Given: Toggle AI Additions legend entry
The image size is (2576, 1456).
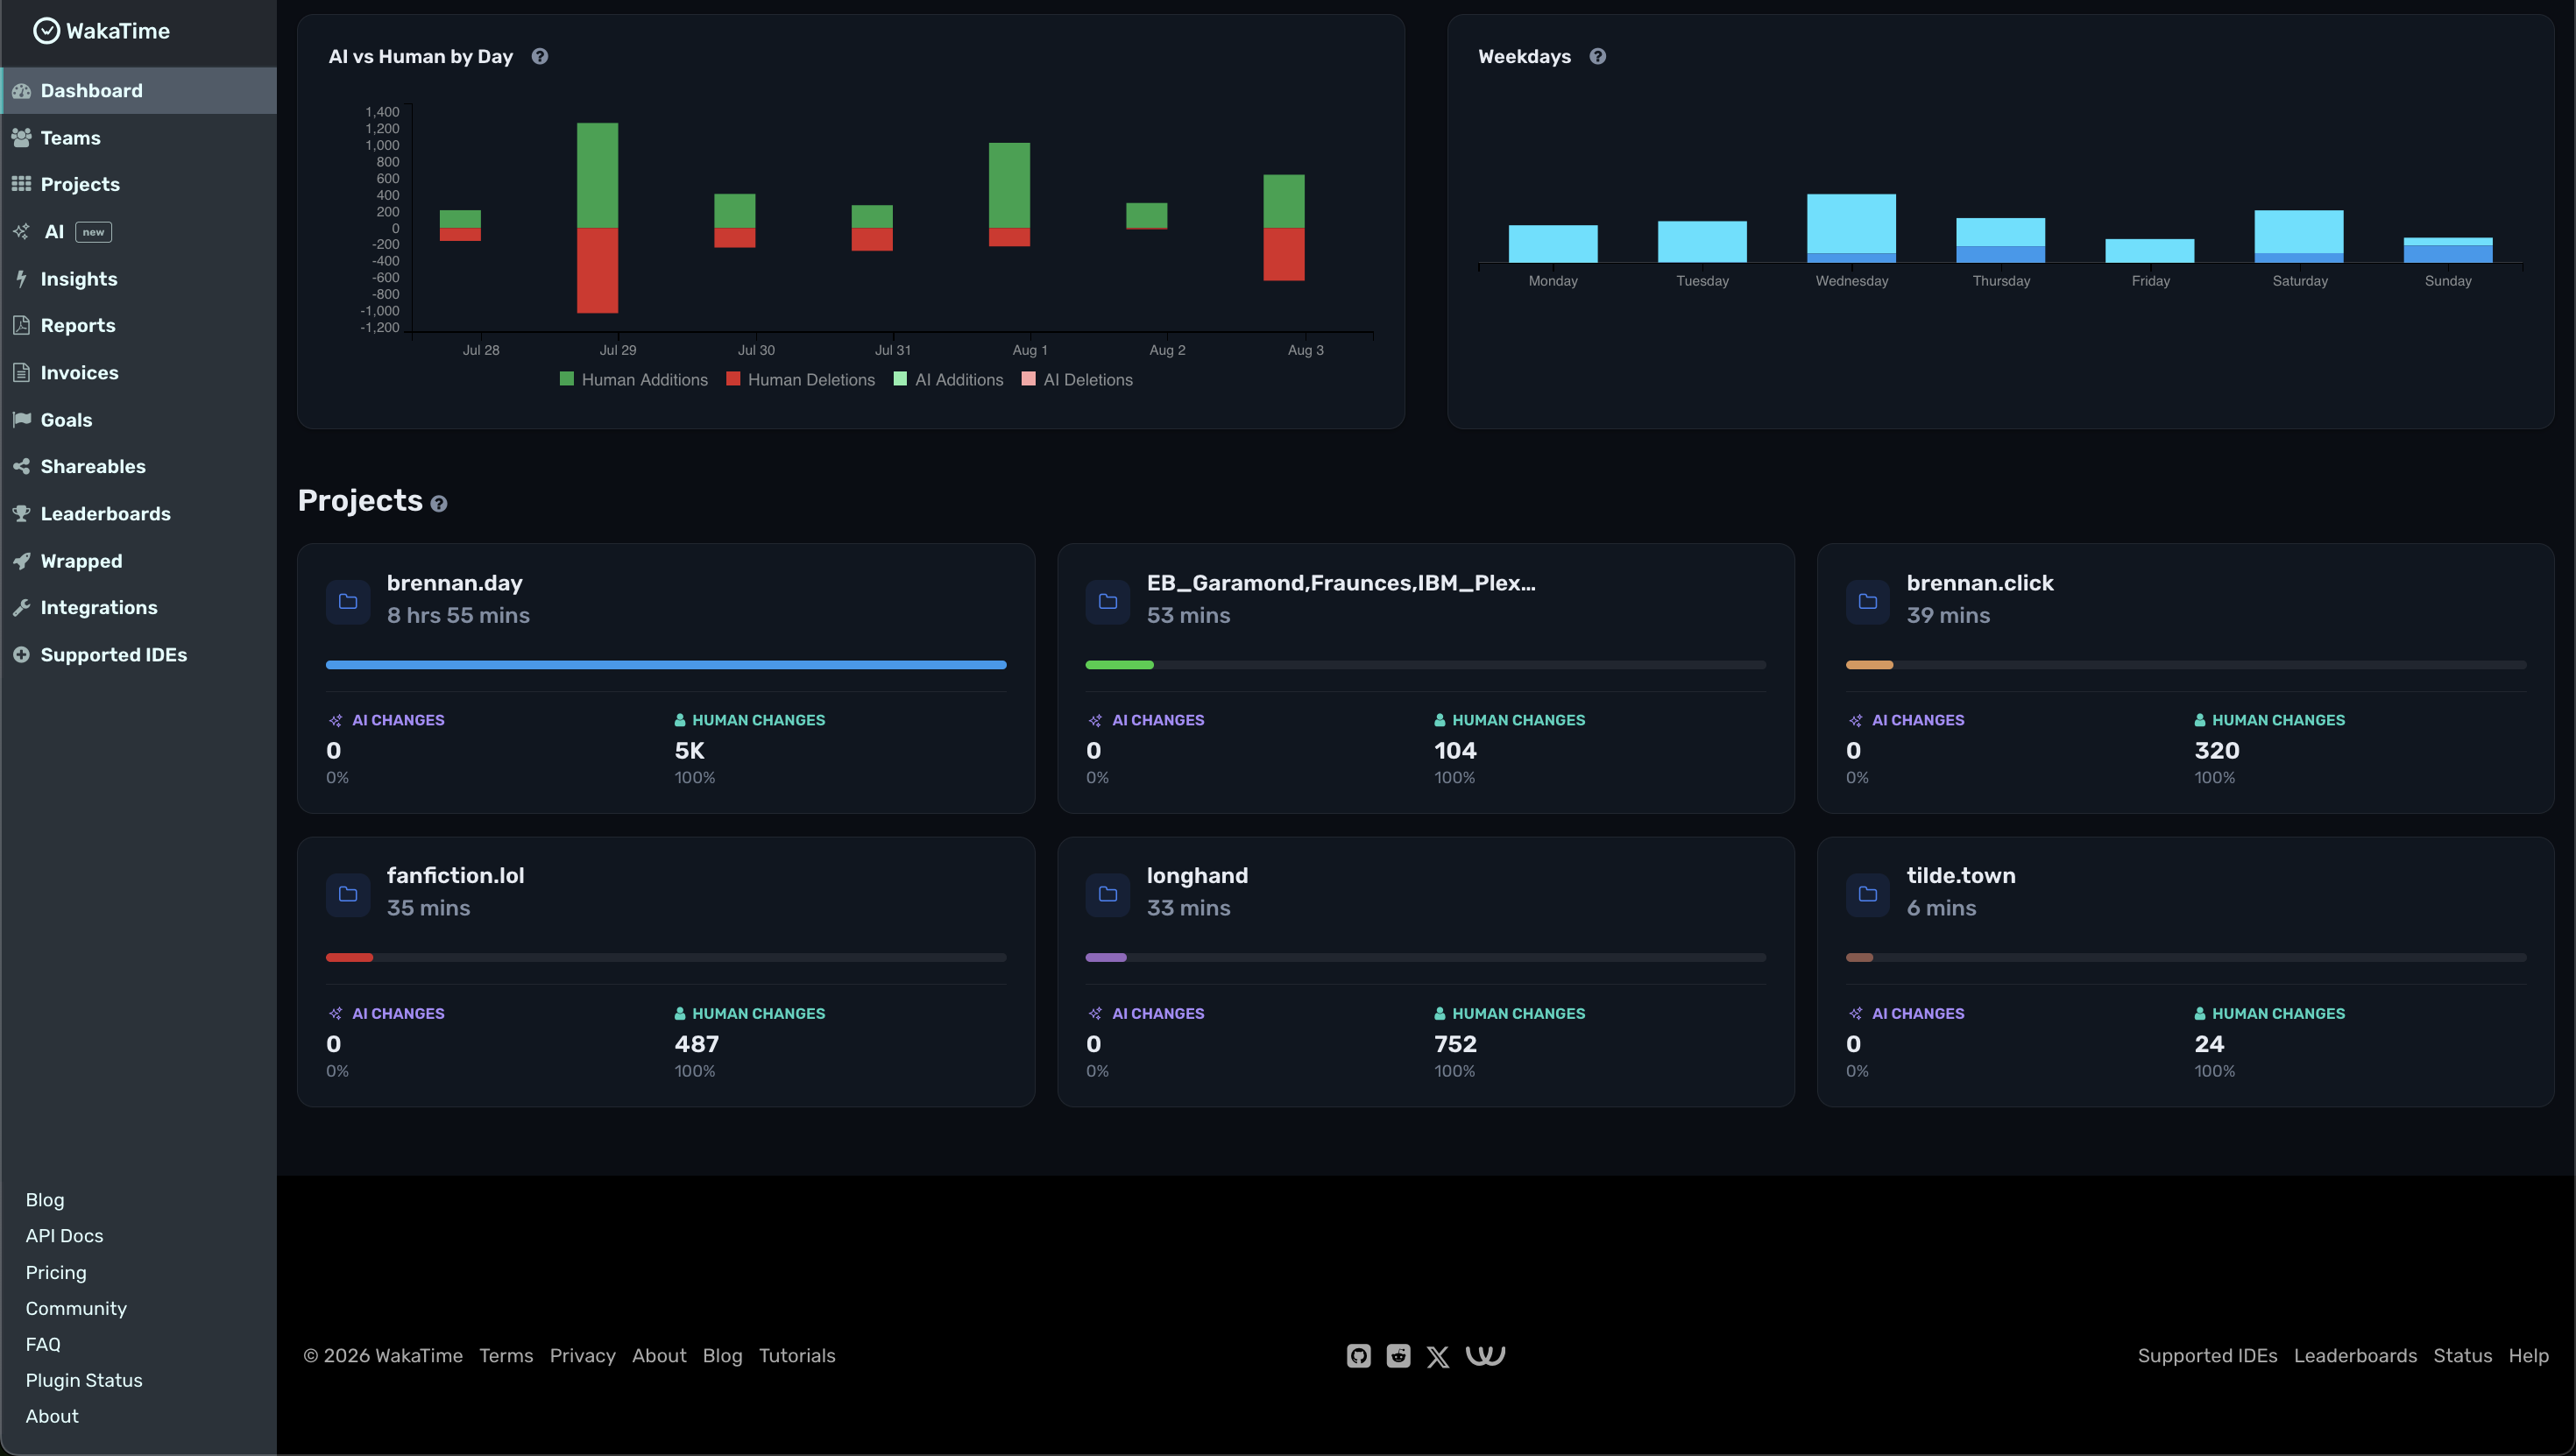Looking at the screenshot, I should 948,380.
